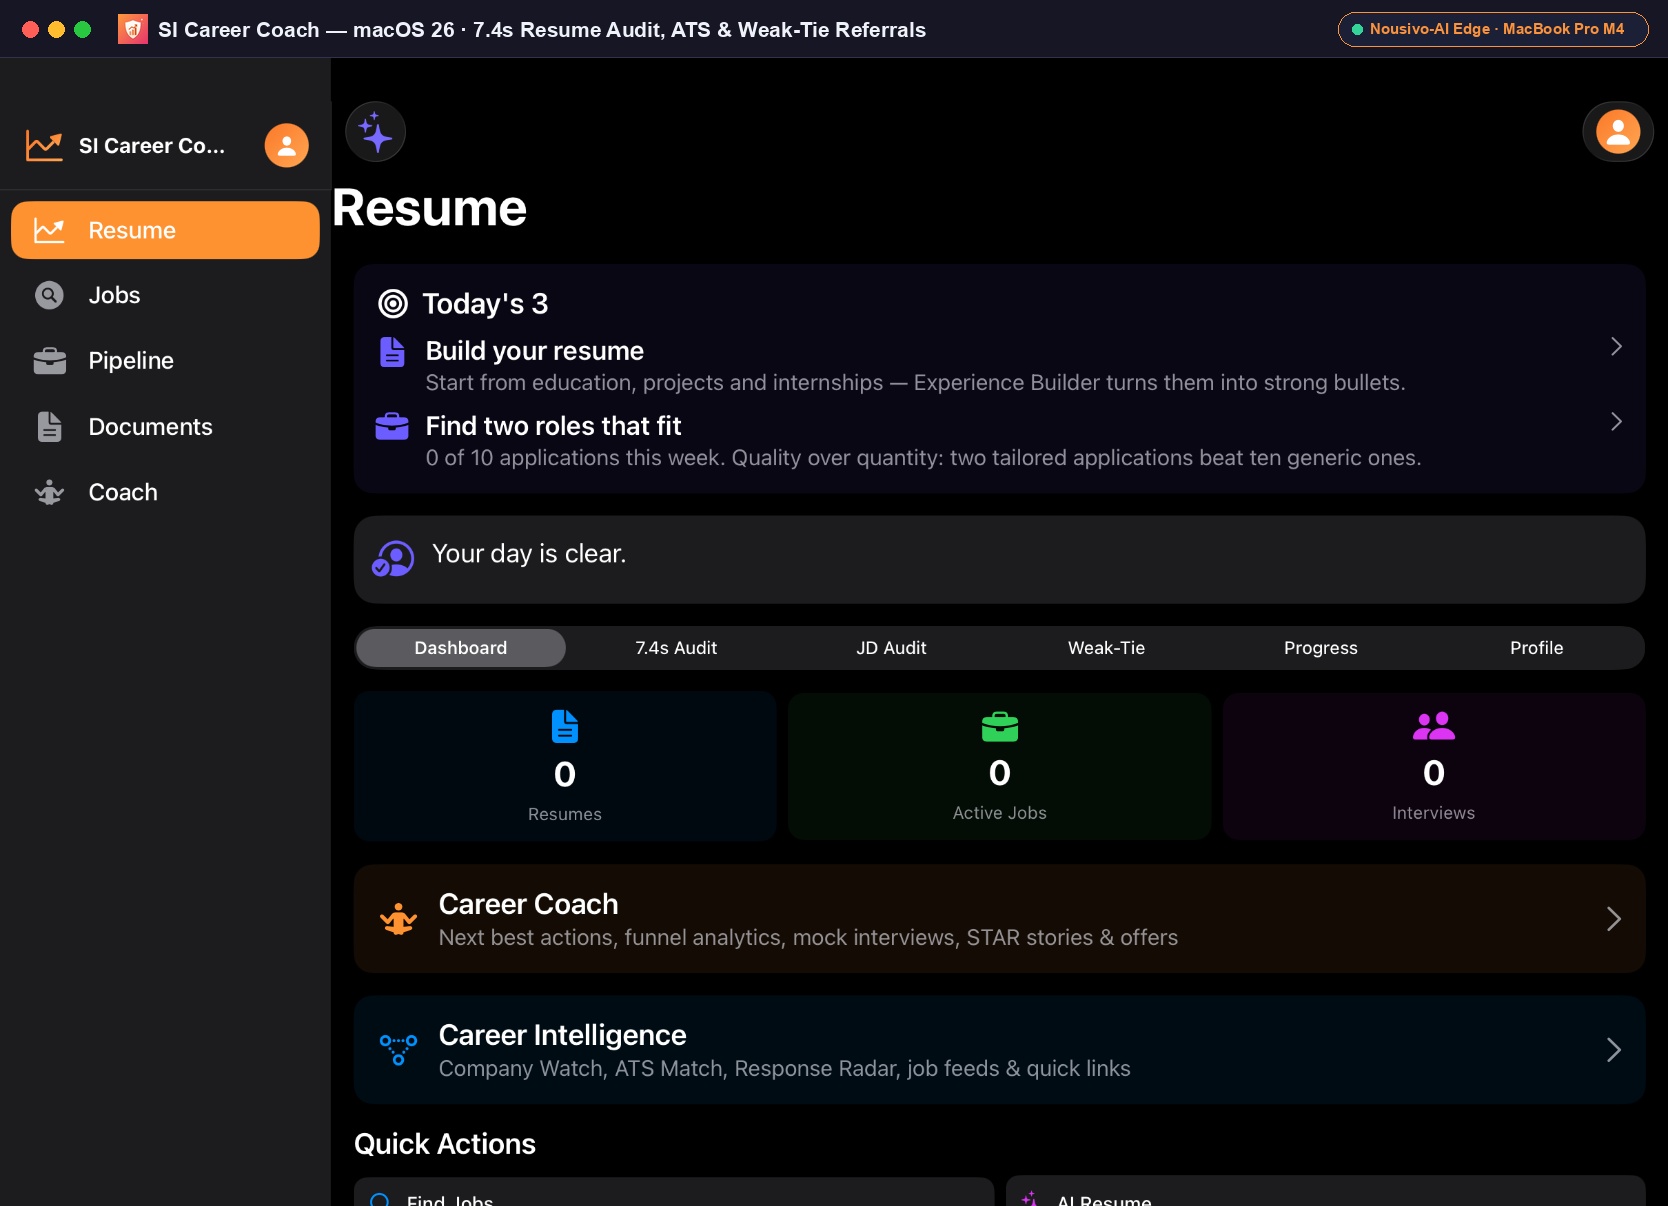Screen dimensions: 1668x1206
Task: Click the Active Jobs count label
Action: 1000,813
